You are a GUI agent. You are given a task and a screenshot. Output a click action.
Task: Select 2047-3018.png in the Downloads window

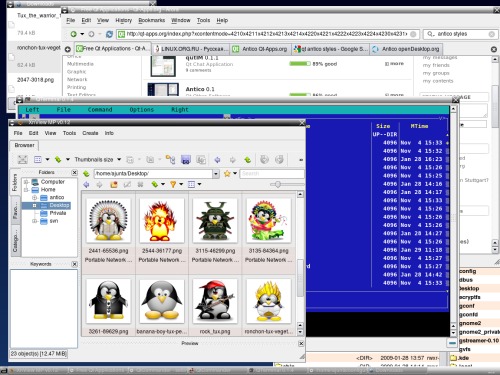(x=35, y=80)
